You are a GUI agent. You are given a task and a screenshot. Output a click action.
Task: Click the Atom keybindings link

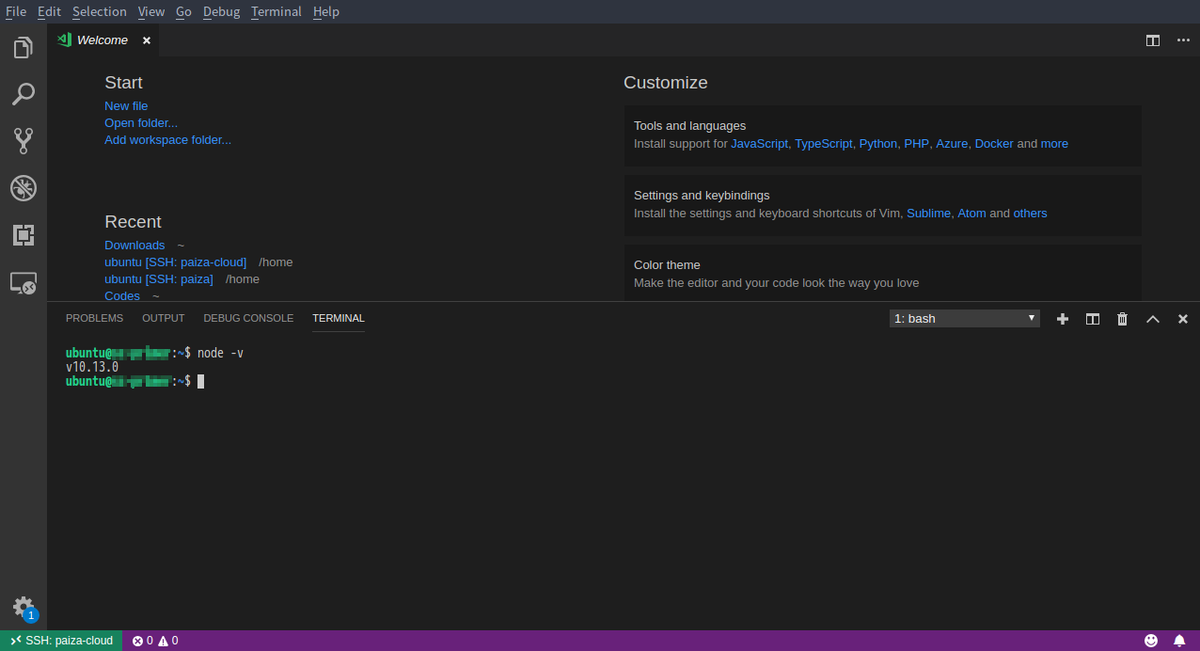click(x=972, y=213)
